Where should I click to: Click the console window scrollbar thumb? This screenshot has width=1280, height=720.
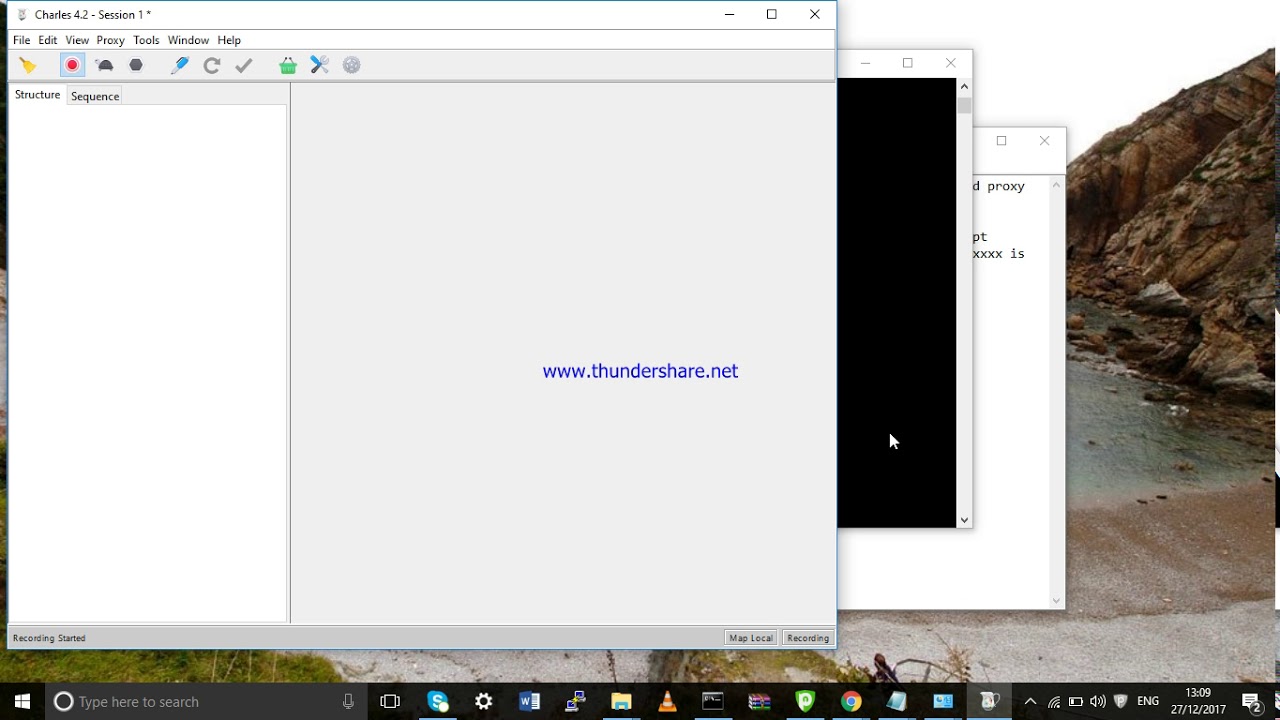point(964,105)
